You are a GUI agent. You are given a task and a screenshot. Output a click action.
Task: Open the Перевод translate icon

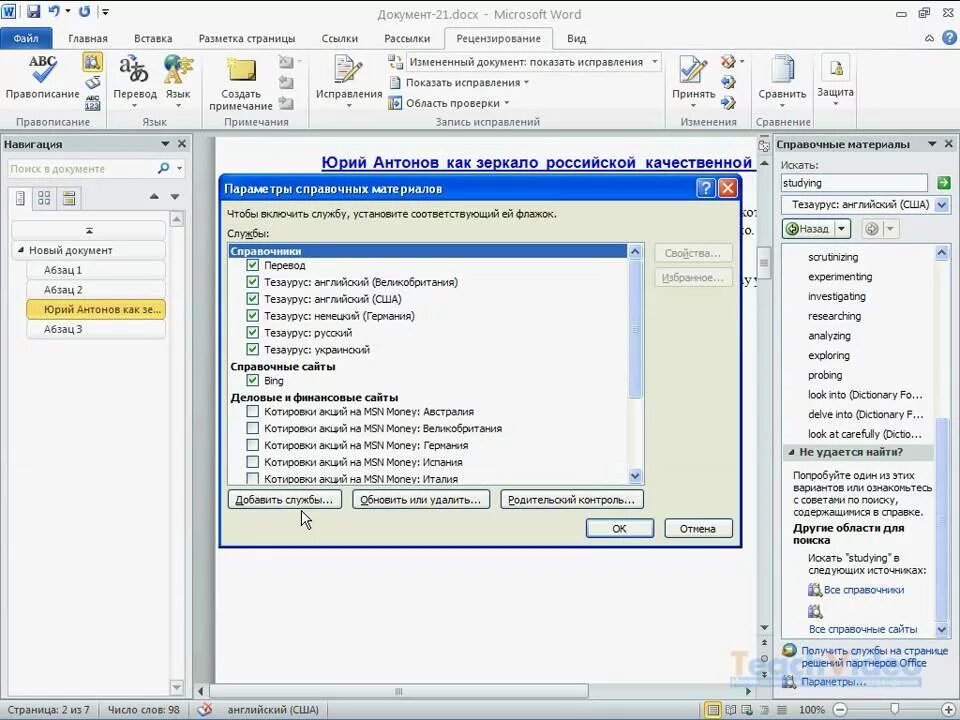pos(134,69)
